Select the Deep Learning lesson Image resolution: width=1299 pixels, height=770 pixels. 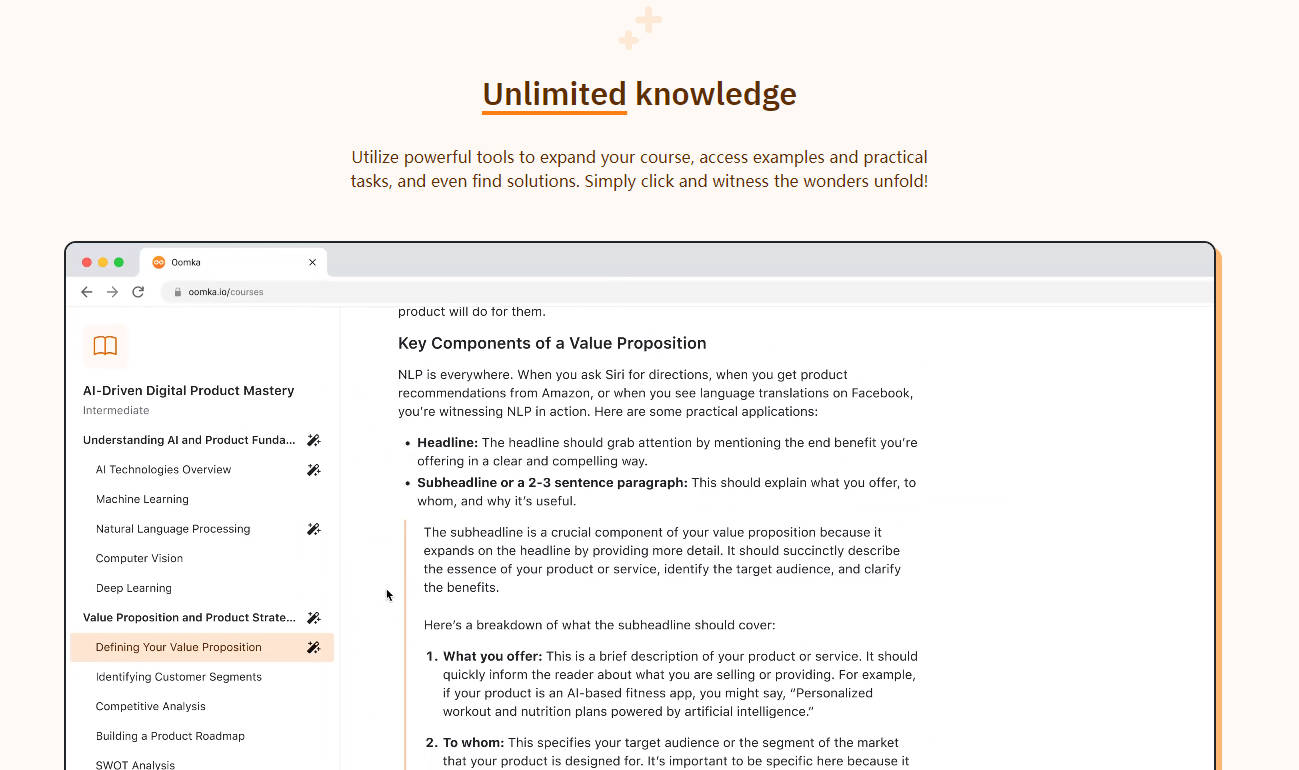click(x=134, y=588)
